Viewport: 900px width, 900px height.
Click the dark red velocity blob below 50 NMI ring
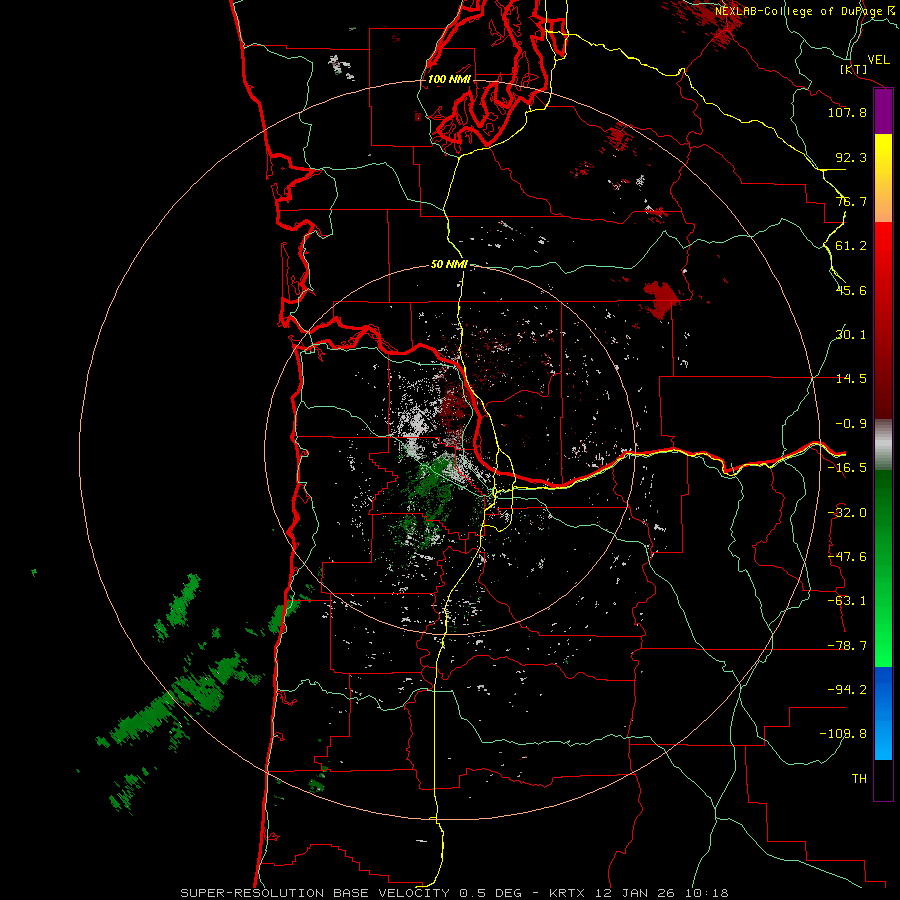coord(662,299)
